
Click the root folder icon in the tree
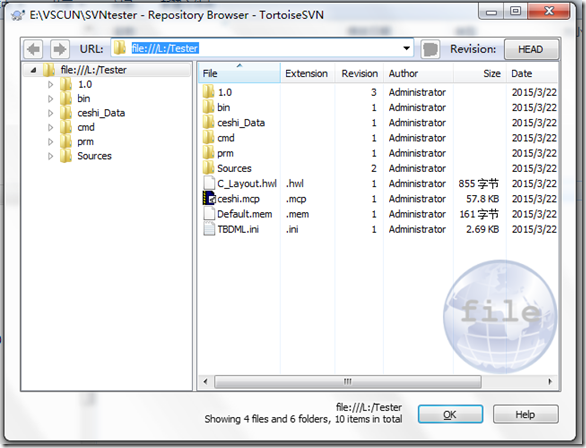click(x=49, y=70)
